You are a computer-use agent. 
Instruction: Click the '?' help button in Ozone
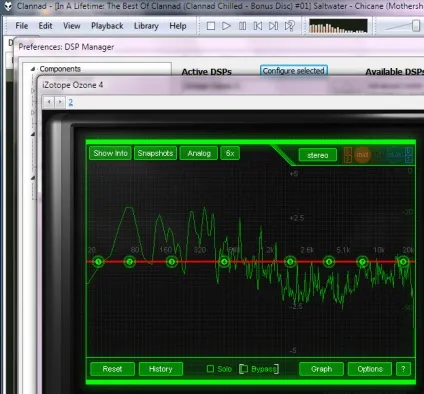[x=403, y=369]
